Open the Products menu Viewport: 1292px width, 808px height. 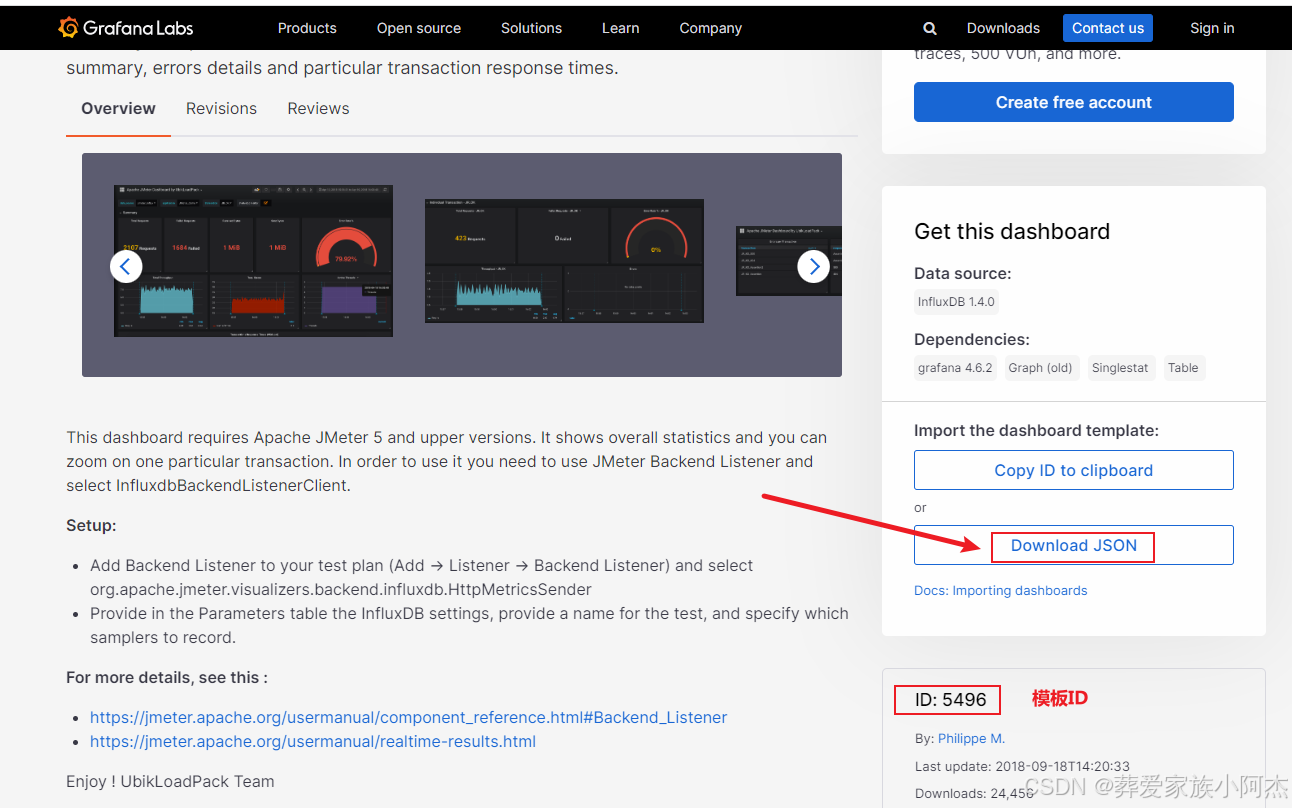[307, 28]
